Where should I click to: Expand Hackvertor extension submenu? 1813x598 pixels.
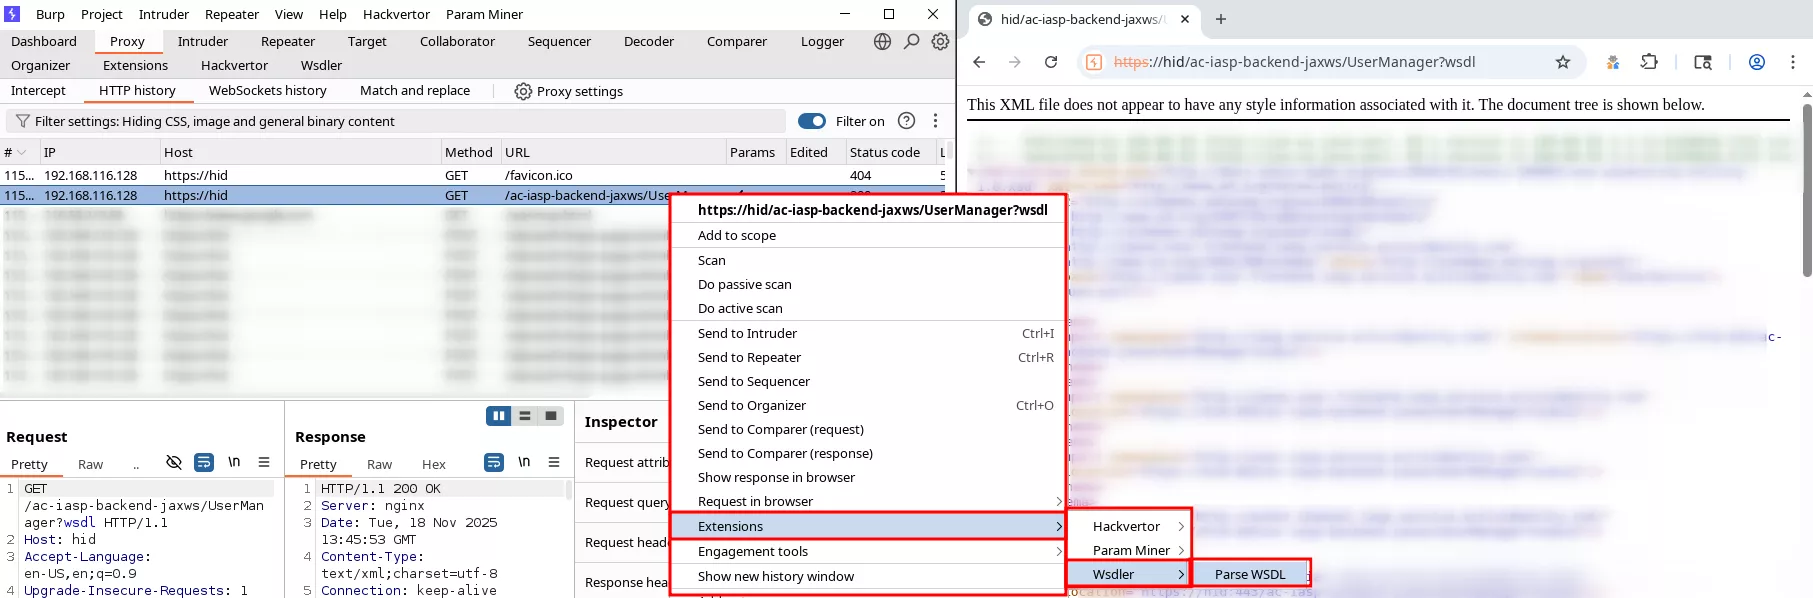click(1180, 526)
